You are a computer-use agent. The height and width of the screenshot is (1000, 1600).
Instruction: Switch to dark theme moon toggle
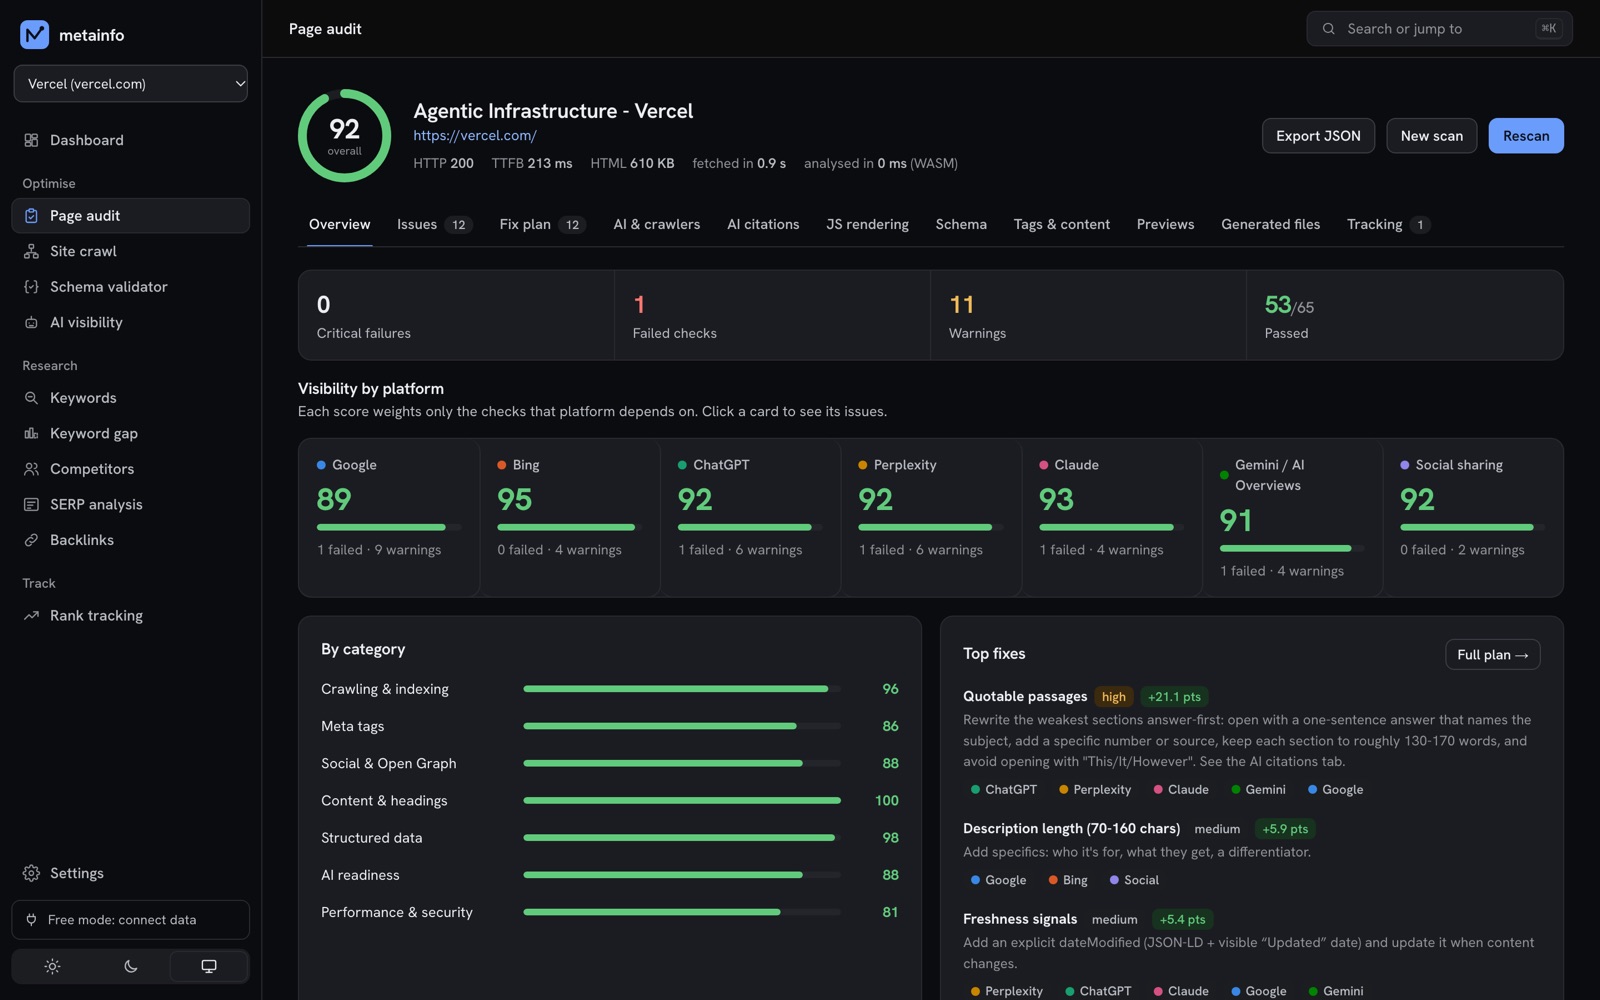click(131, 966)
